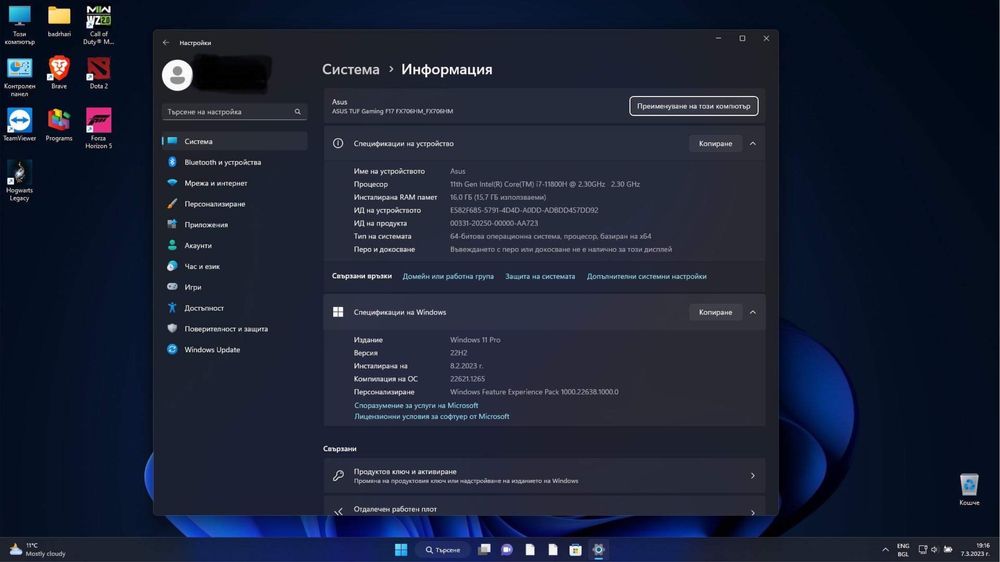Open Акаунти settings section
Screen dimensions: 1000x562
[x=234, y=246]
